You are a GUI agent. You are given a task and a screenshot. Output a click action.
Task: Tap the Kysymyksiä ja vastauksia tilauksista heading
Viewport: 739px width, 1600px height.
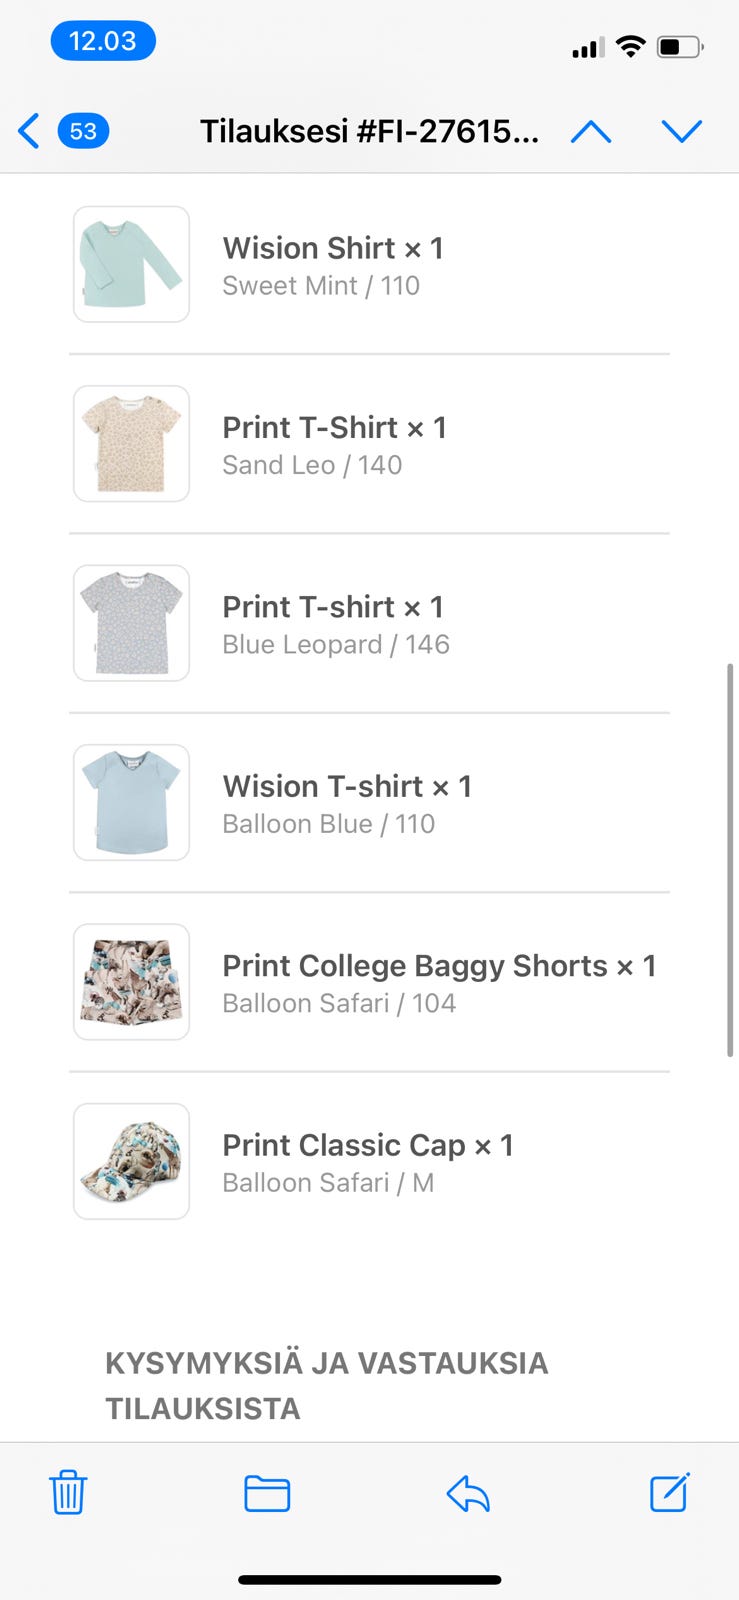click(x=327, y=1385)
